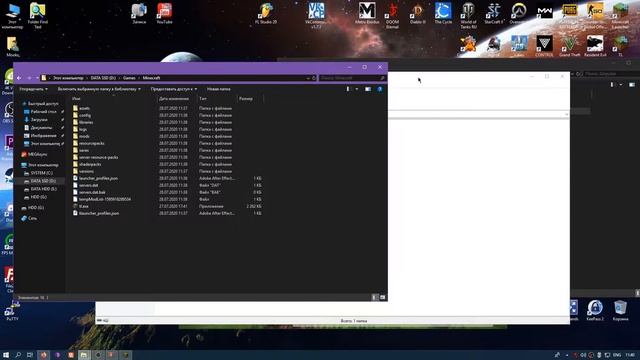This screenshot has width=640, height=360.
Task: Click DATA SSD (D:) in address path
Action: tap(103, 78)
